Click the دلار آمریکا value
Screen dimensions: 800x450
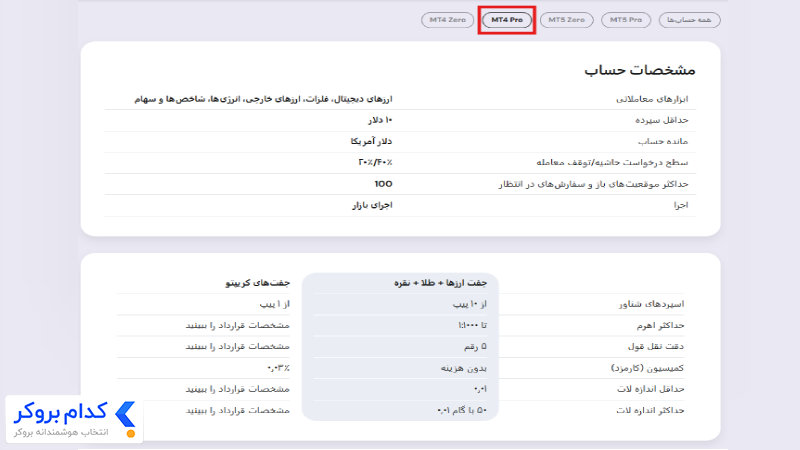point(371,141)
